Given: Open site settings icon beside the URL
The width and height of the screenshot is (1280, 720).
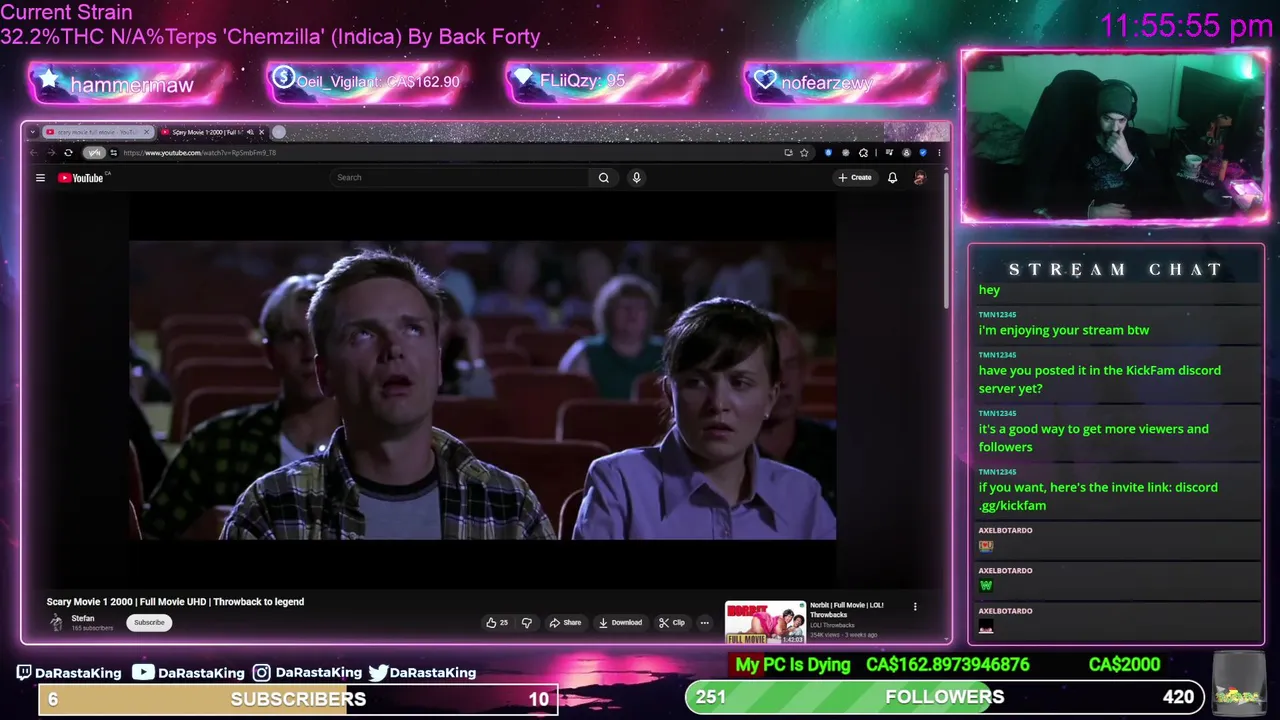Looking at the screenshot, I should (x=114, y=153).
